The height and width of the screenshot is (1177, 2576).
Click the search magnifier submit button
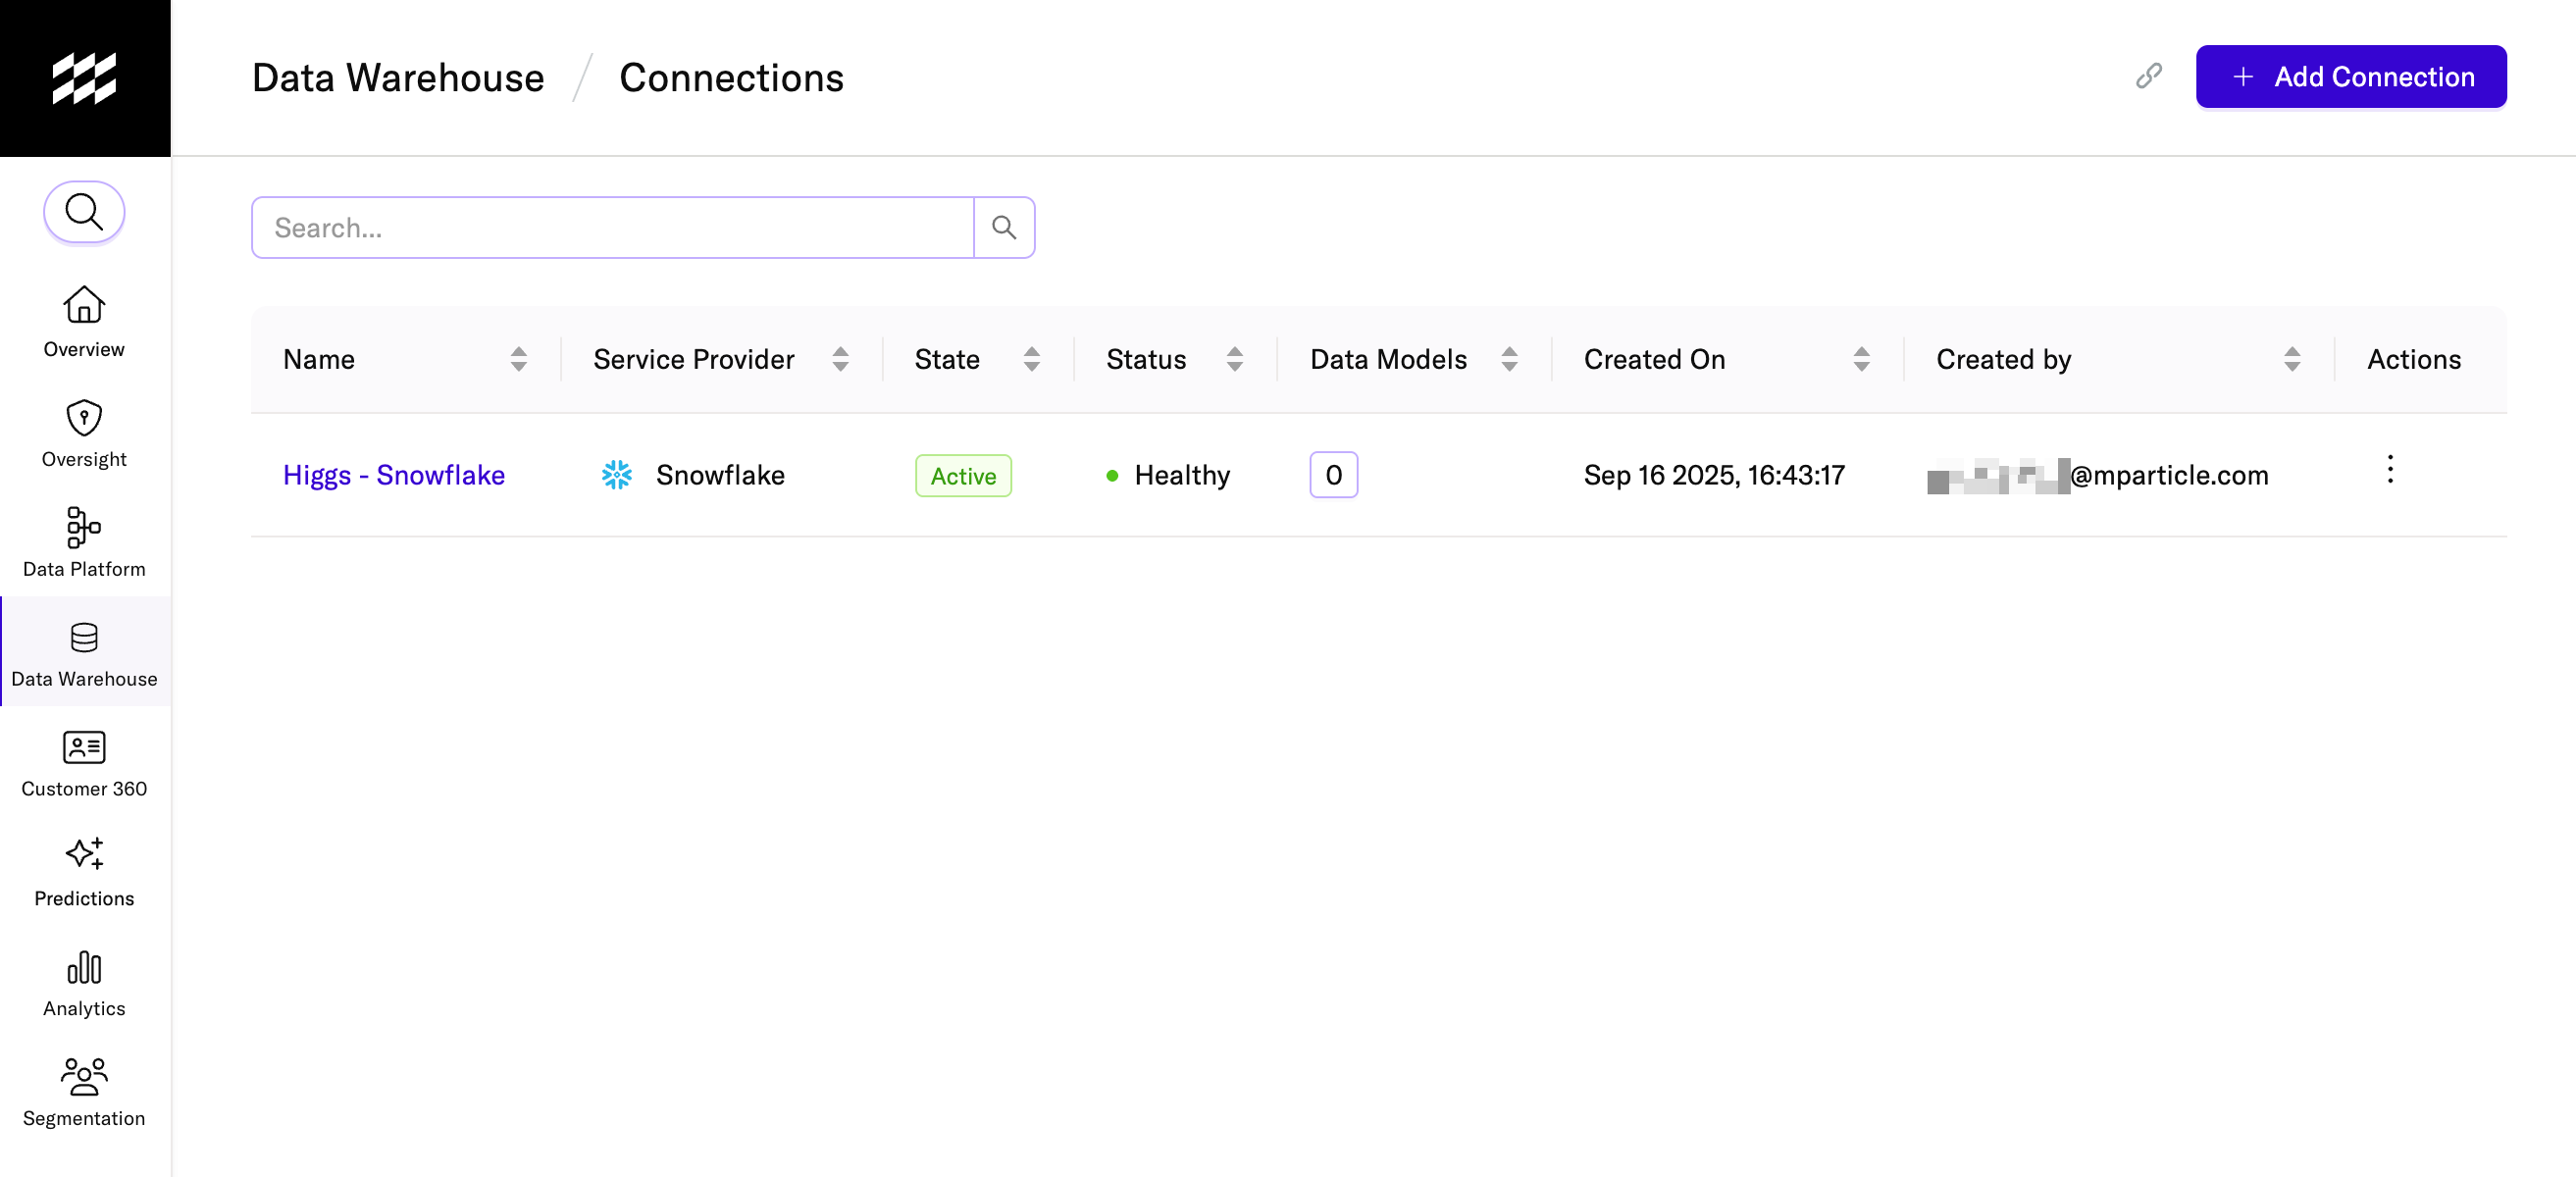pyautogui.click(x=1003, y=228)
